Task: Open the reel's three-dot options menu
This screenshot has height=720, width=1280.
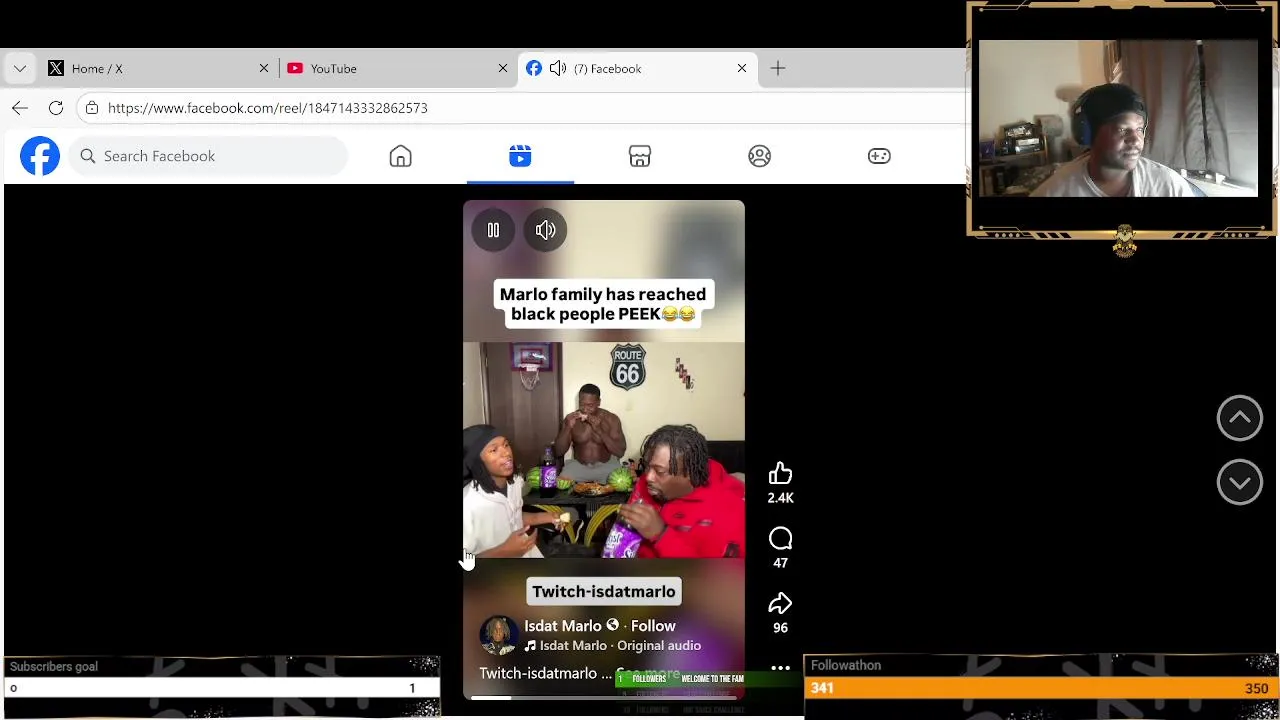Action: point(780,668)
